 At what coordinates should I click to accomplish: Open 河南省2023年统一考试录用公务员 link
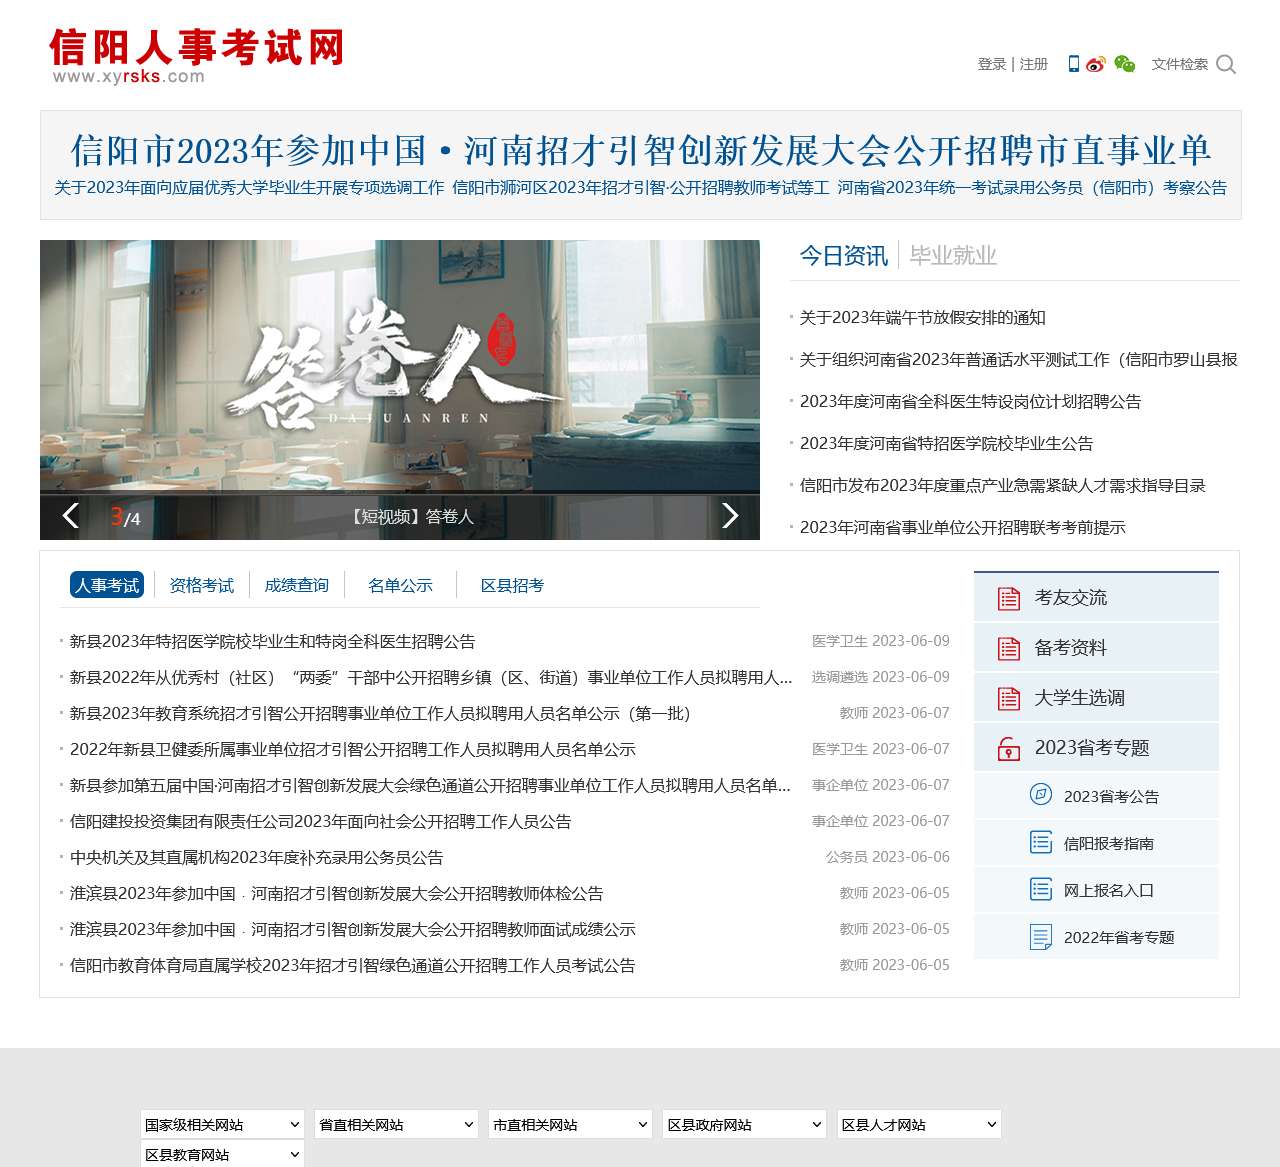[1032, 187]
